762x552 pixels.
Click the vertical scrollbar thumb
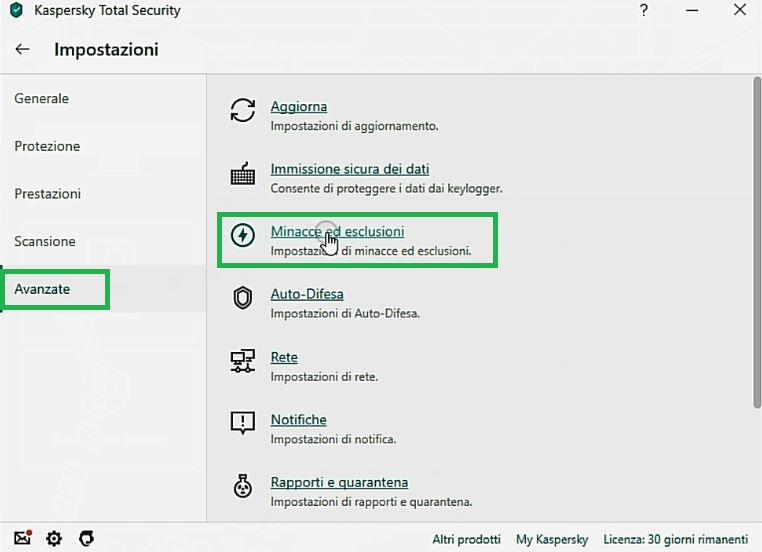coord(757,242)
